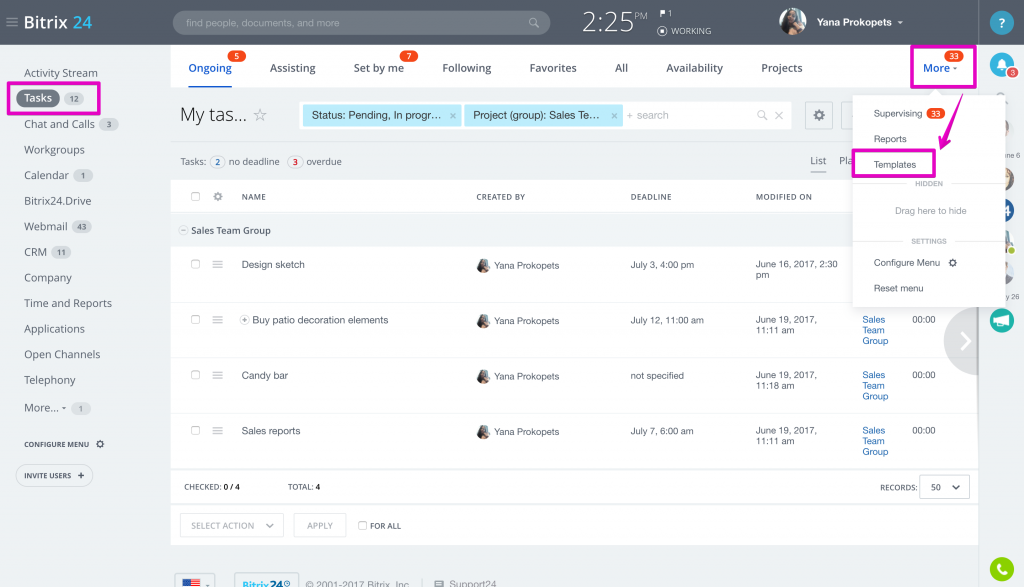Filter by 2 no deadline tasks counter

point(217,162)
